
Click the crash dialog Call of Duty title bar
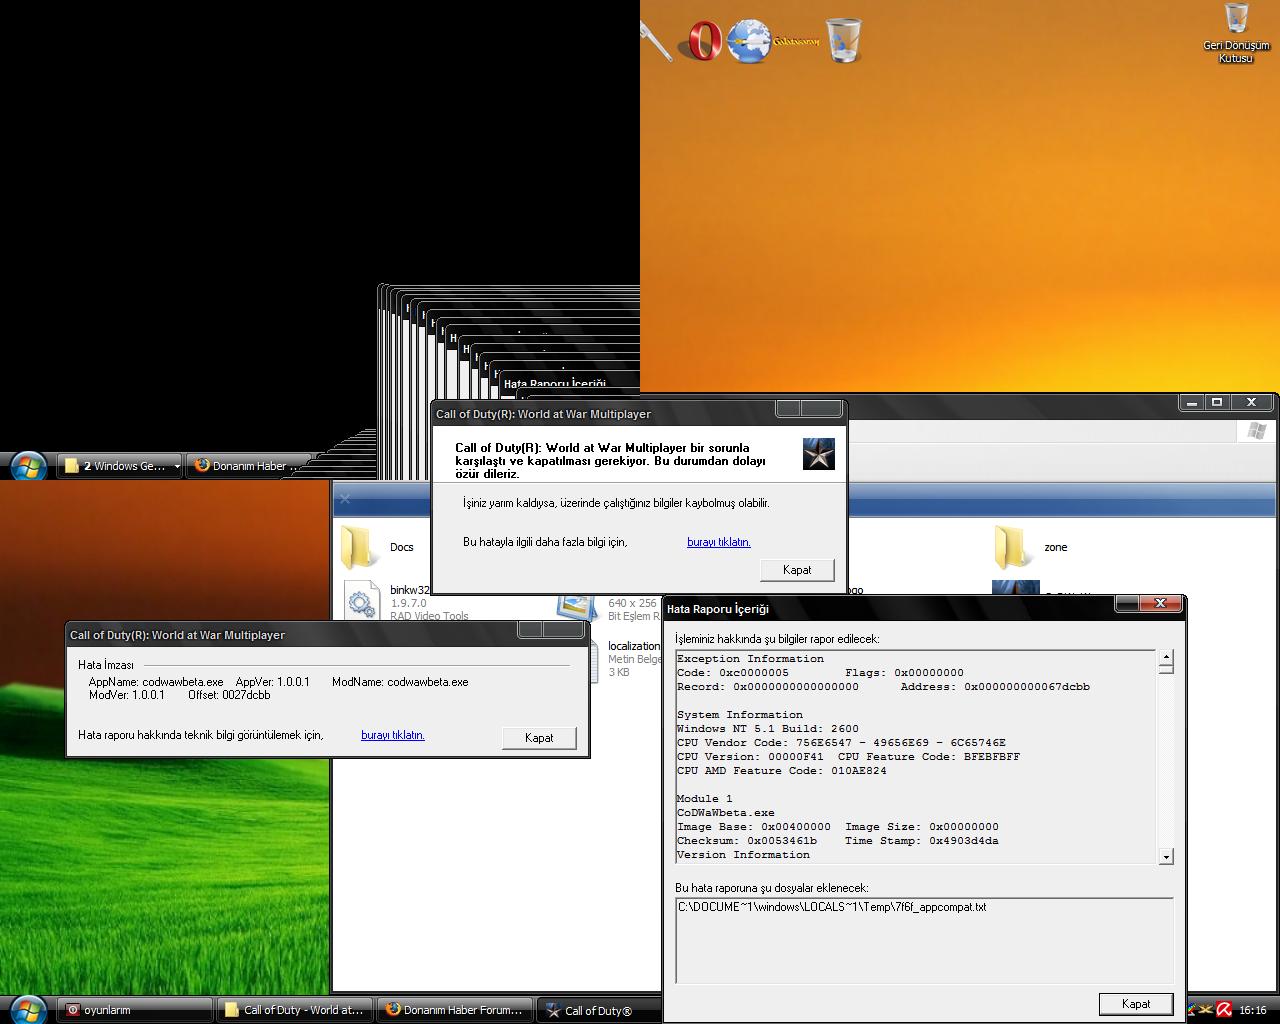[x=603, y=414]
